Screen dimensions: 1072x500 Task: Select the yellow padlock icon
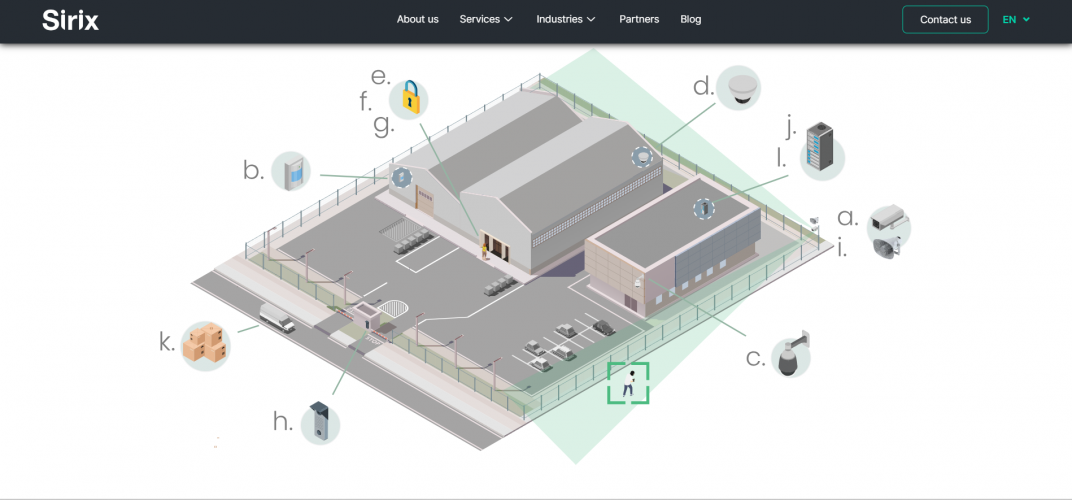(409, 98)
